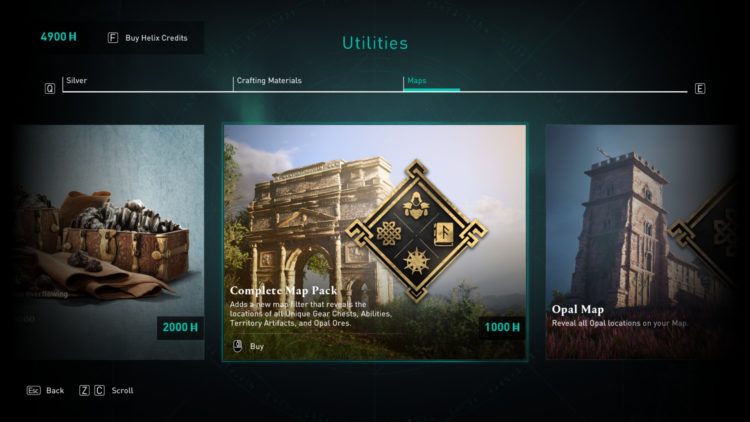Click the Esc key icon

(33, 390)
